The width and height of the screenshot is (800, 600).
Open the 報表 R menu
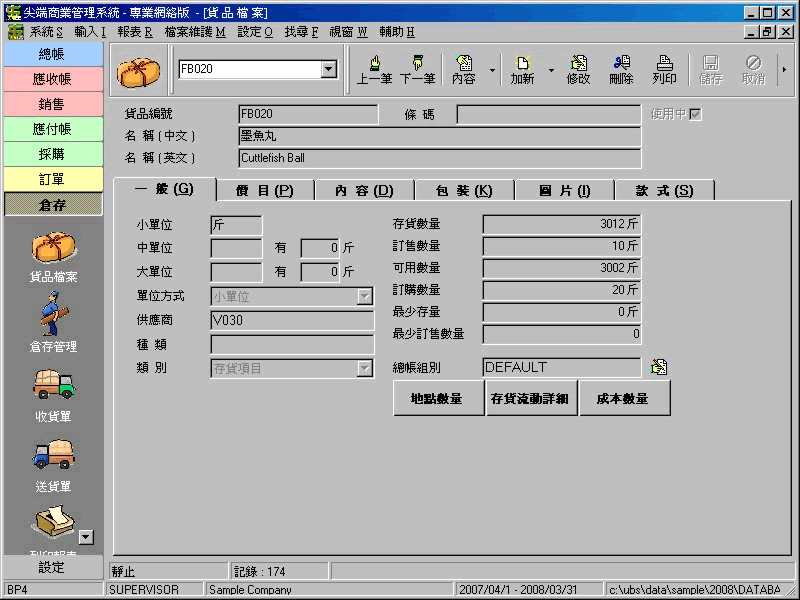pyautogui.click(x=135, y=32)
